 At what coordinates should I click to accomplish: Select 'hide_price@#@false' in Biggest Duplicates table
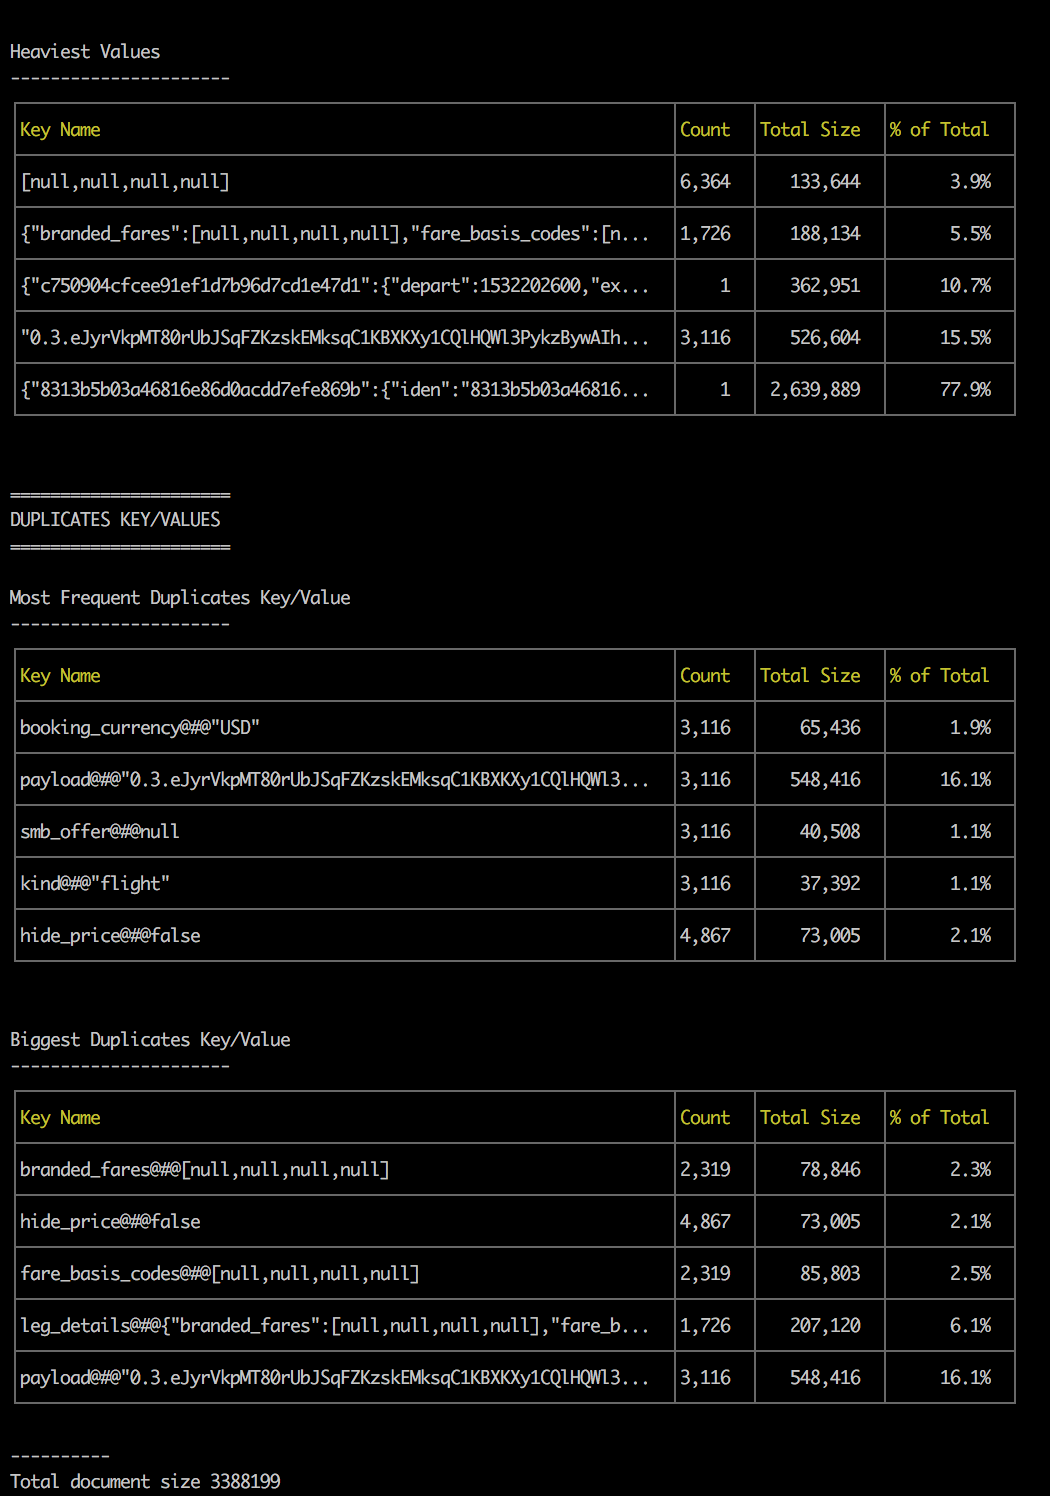(110, 1222)
